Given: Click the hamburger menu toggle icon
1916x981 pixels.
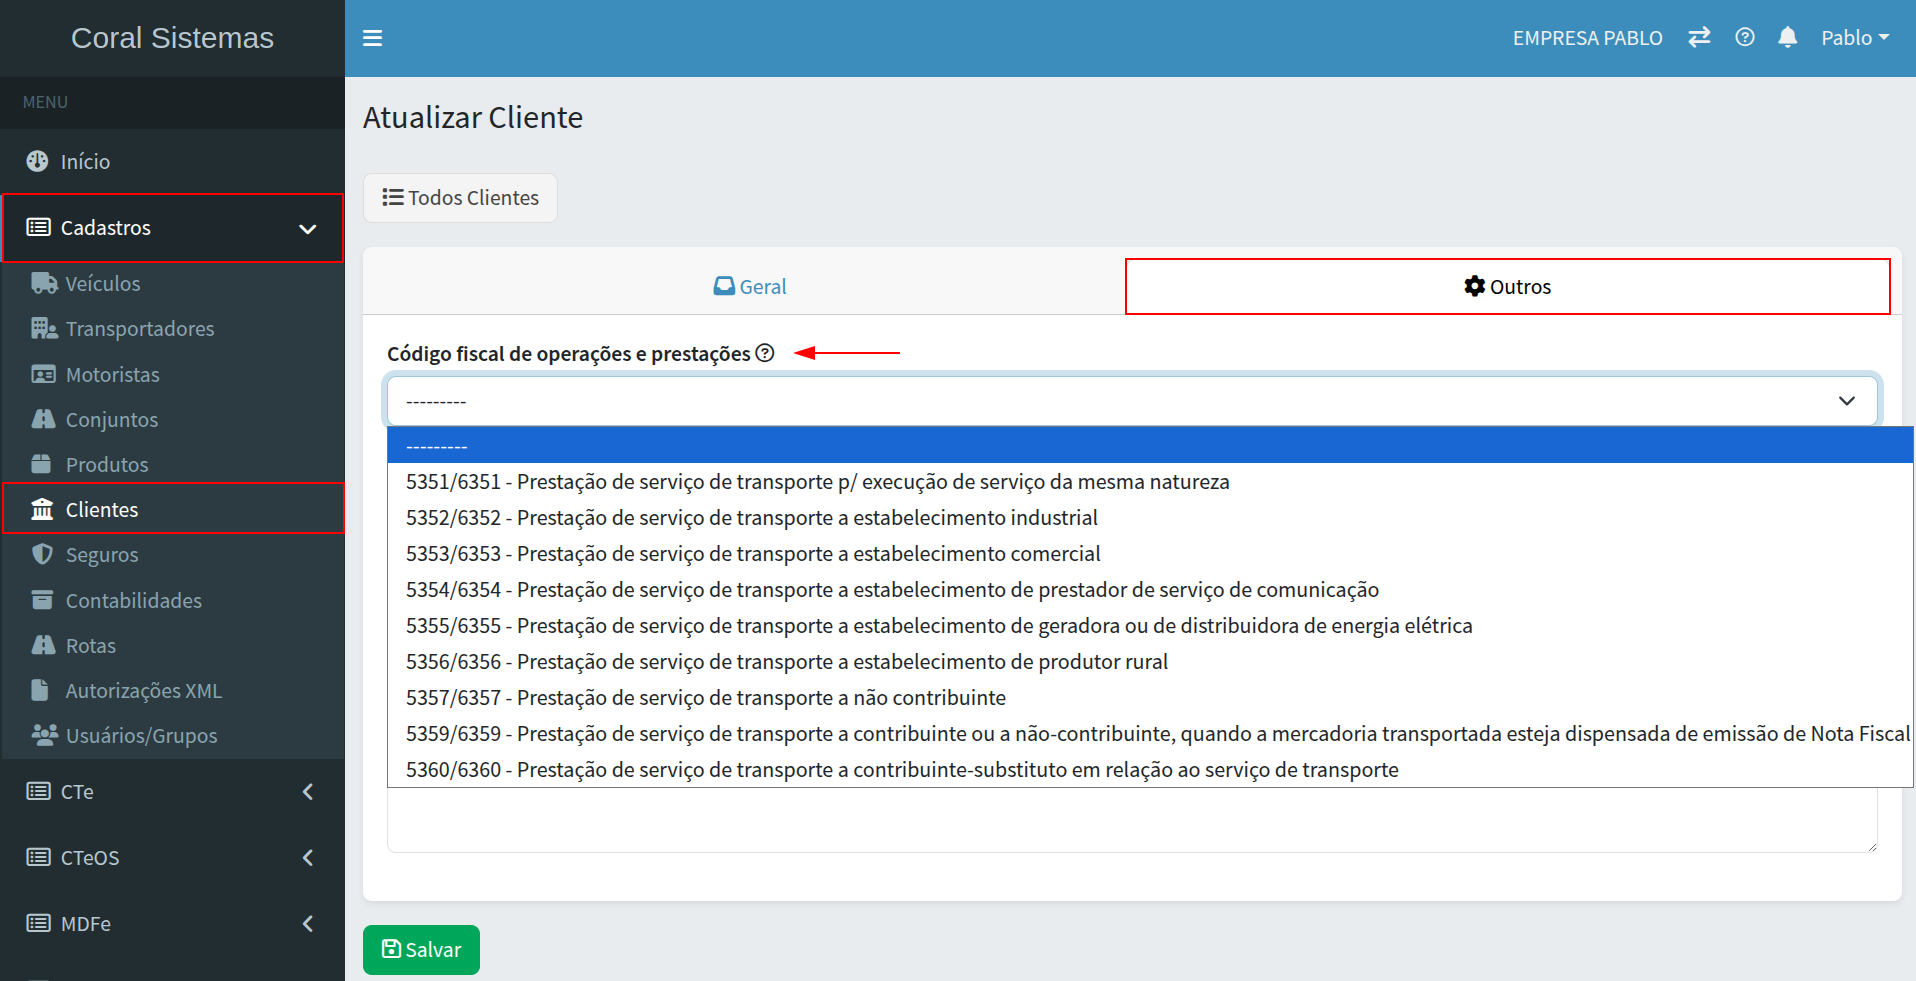Looking at the screenshot, I should 372,38.
